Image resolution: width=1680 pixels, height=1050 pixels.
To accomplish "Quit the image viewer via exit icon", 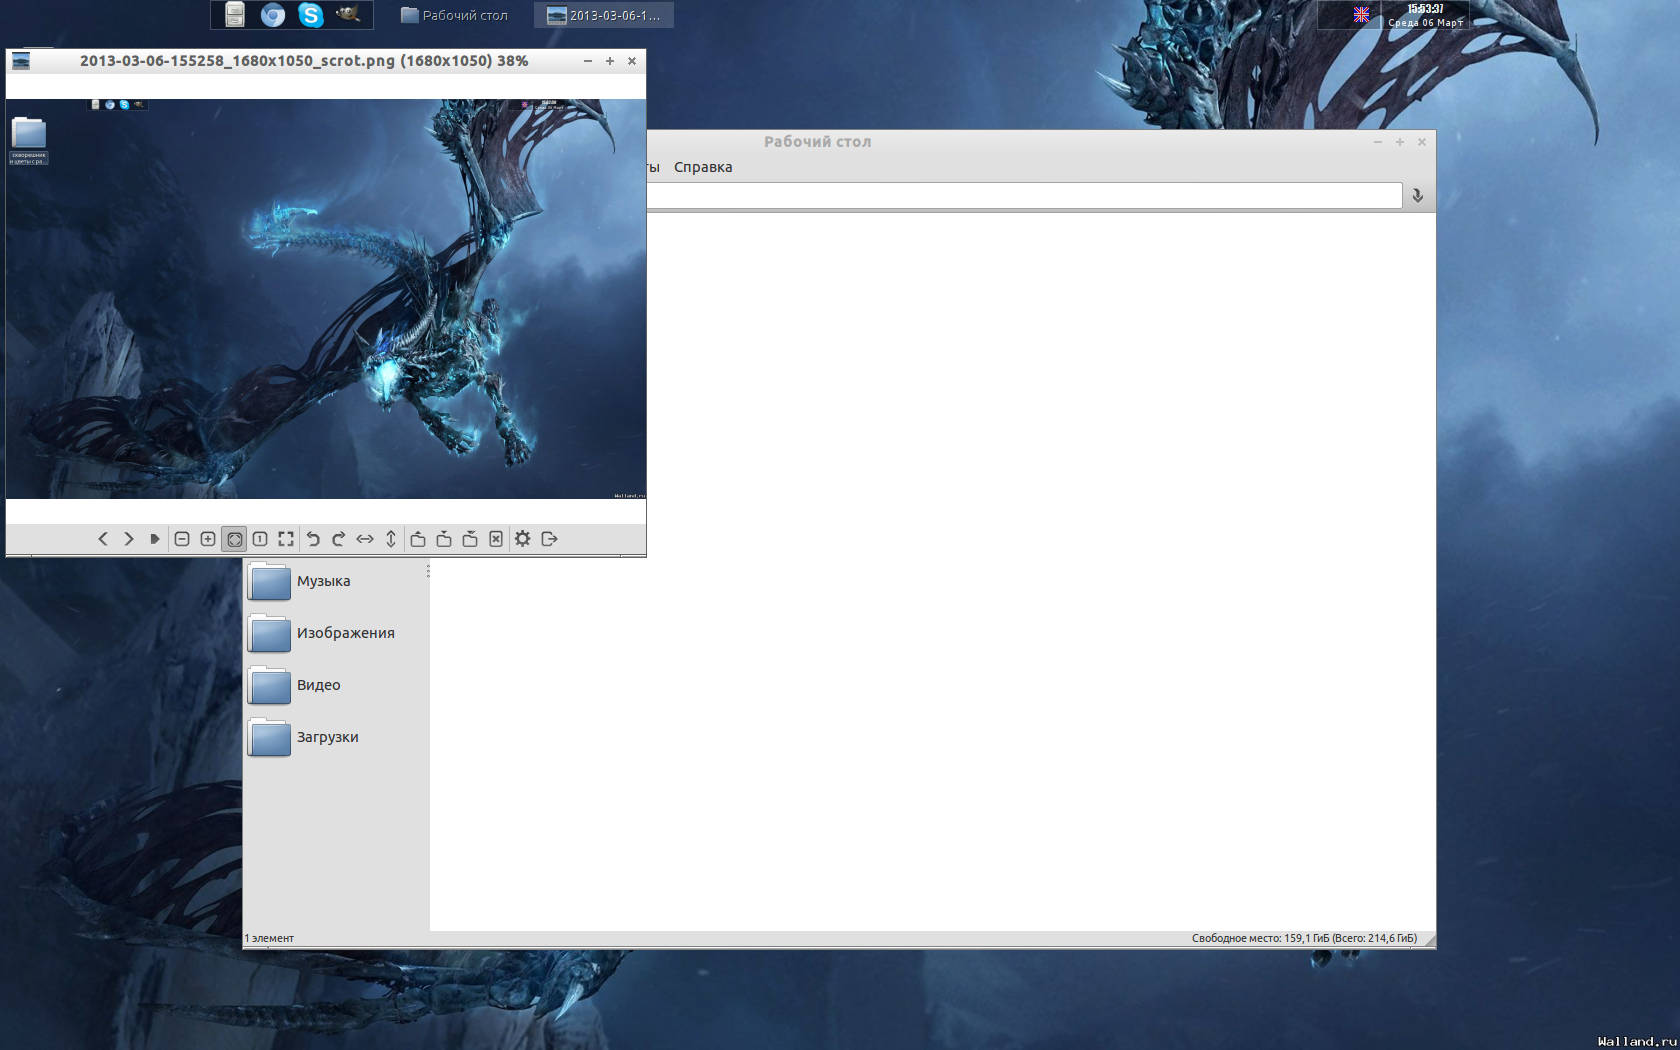I will pos(549,539).
